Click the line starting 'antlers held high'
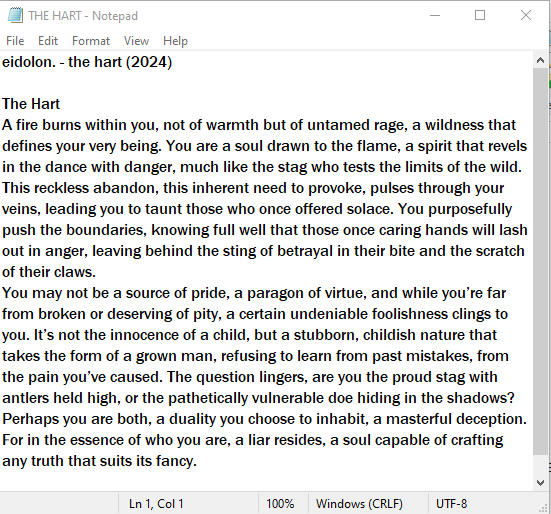The width and height of the screenshot is (551, 514). click(x=258, y=398)
